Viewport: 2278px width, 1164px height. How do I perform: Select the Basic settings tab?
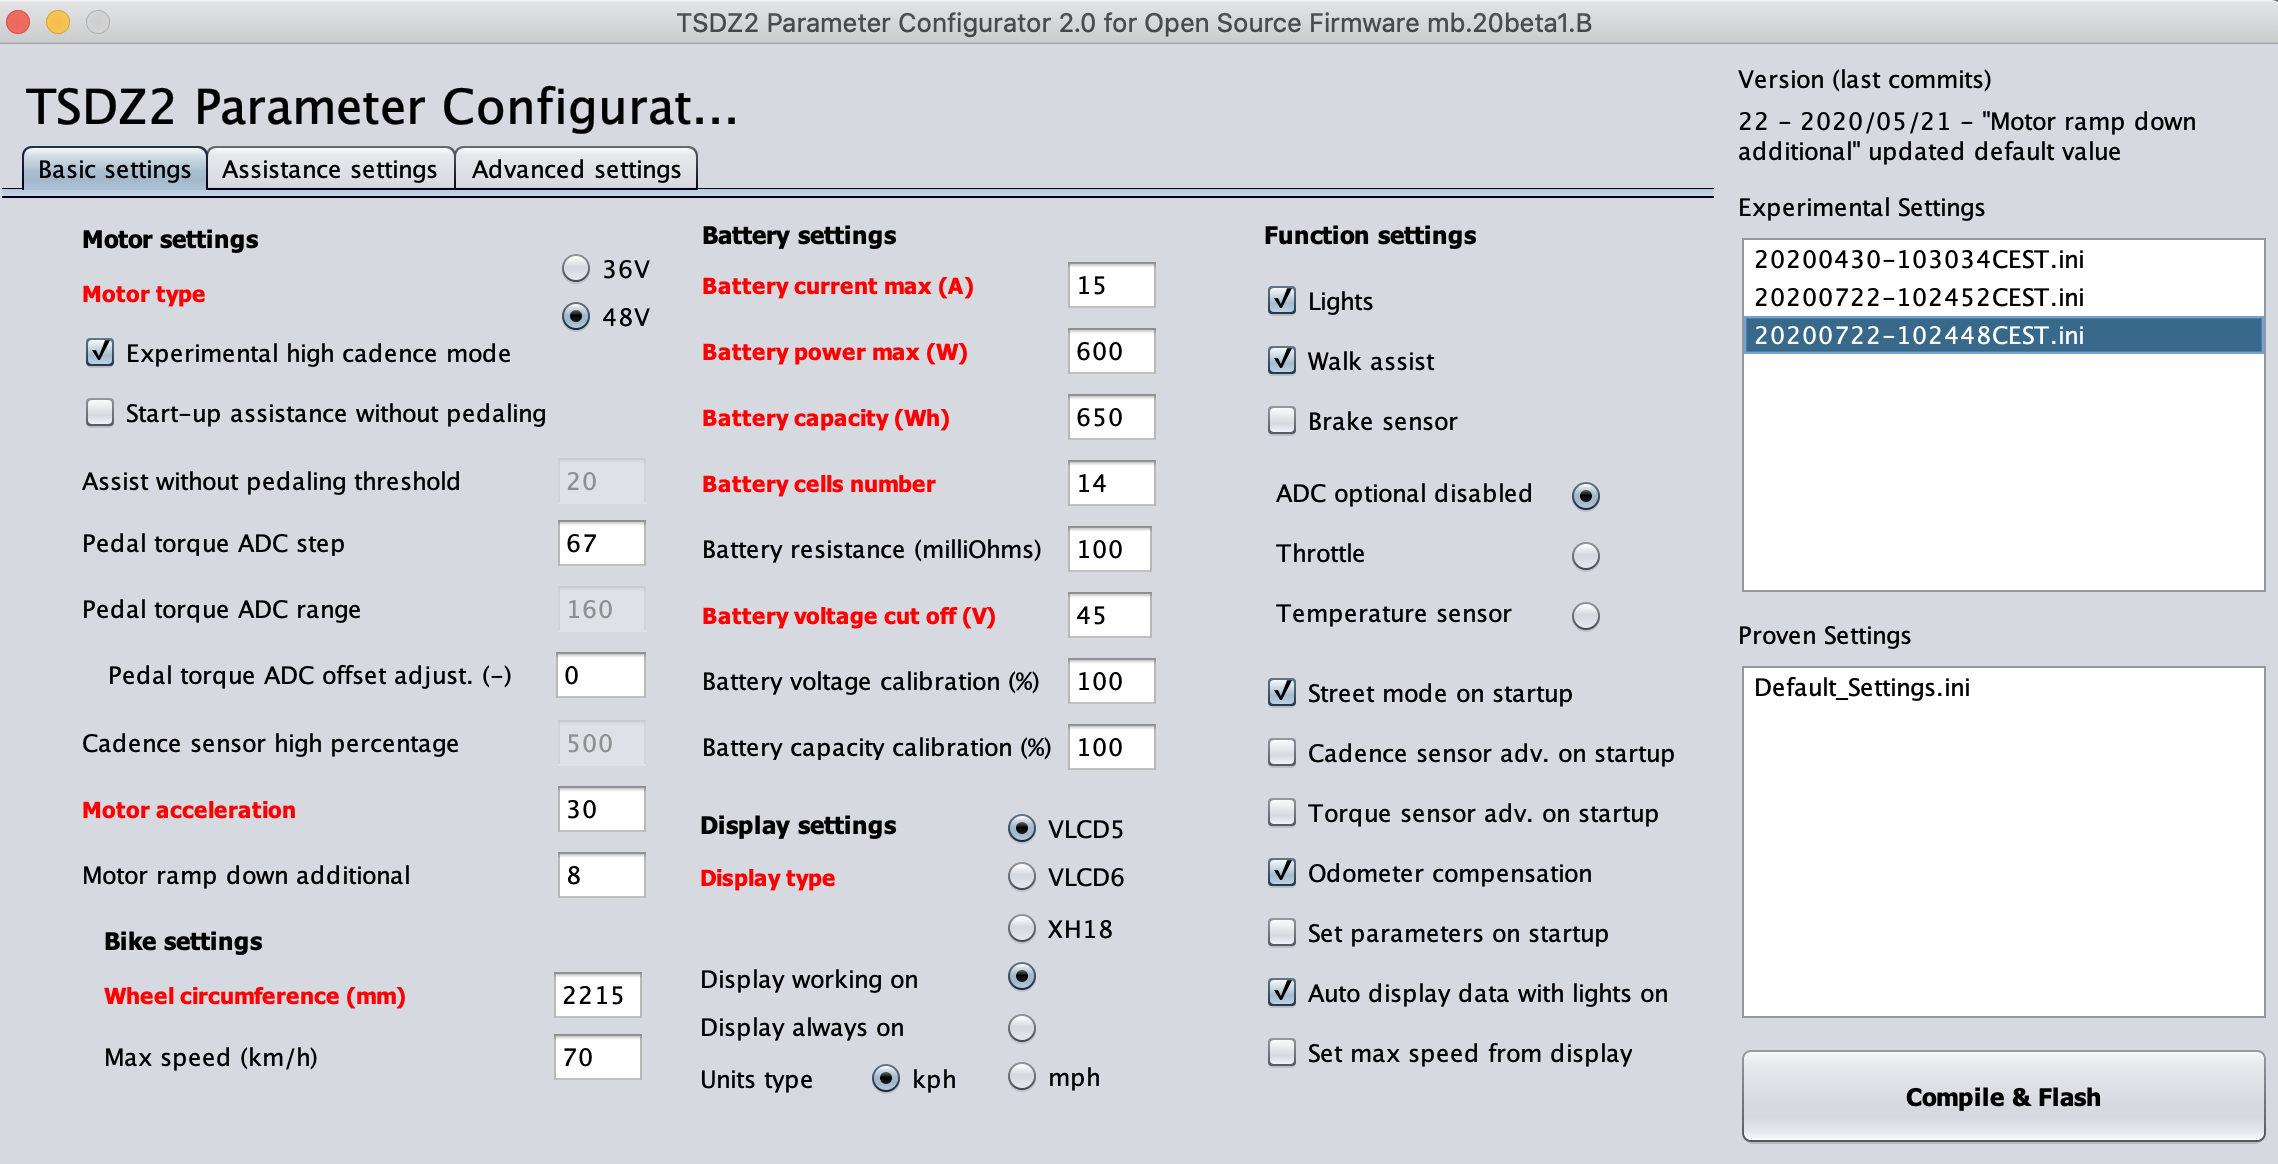(x=114, y=169)
